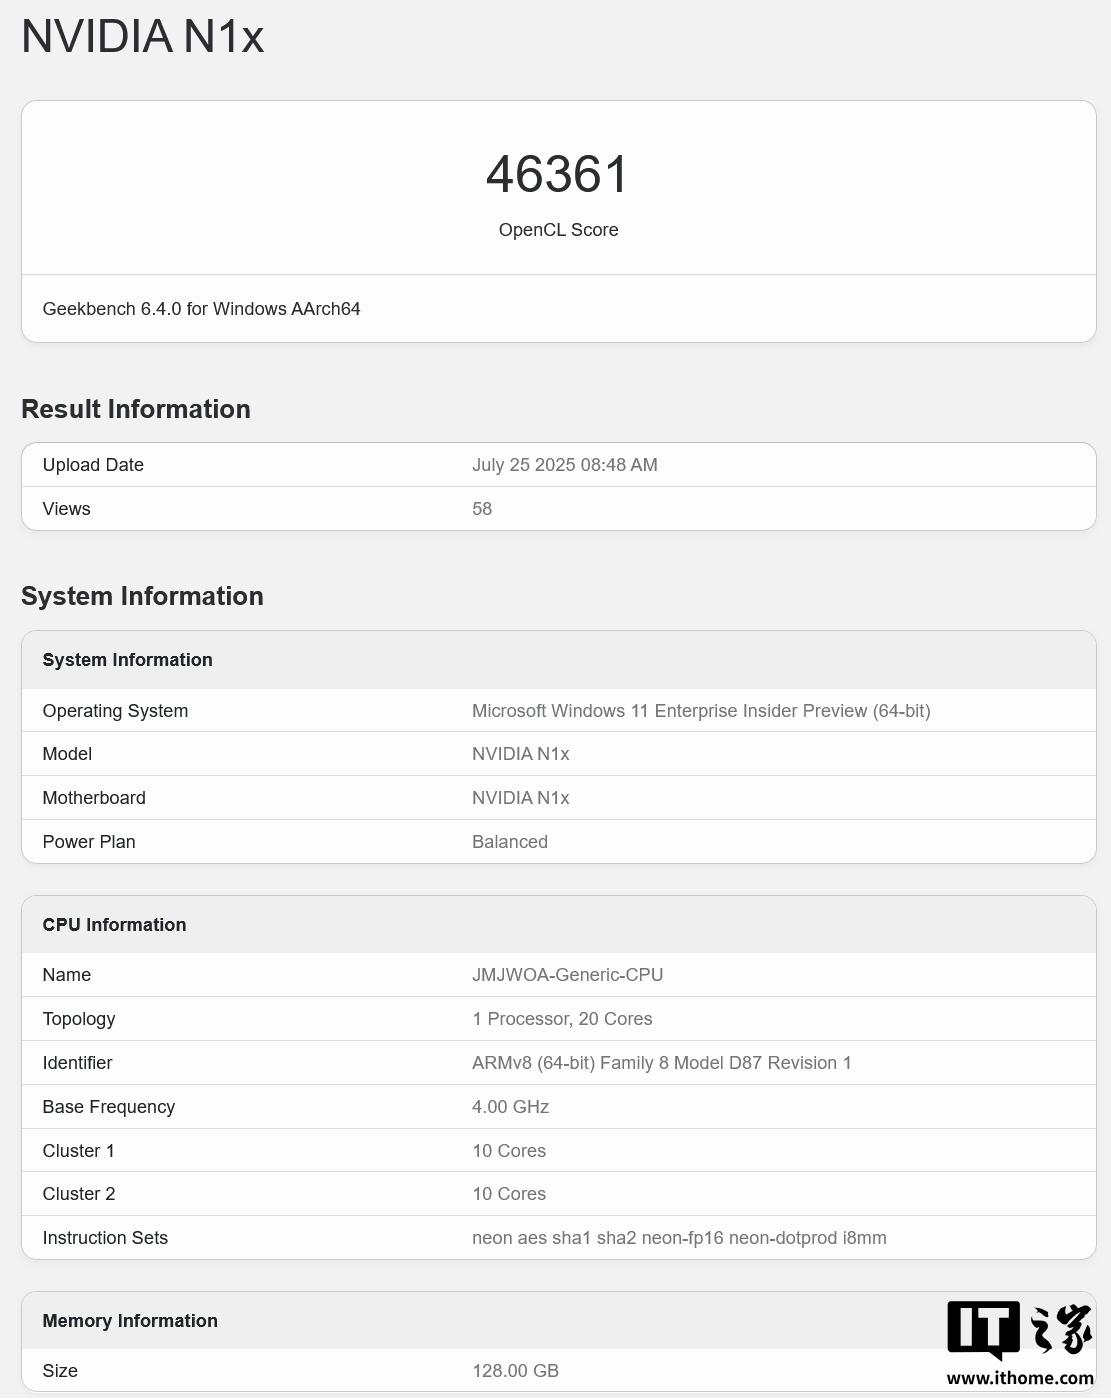Click the NVIDIA N1x page title
The image size is (1111, 1399).
pos(143,37)
